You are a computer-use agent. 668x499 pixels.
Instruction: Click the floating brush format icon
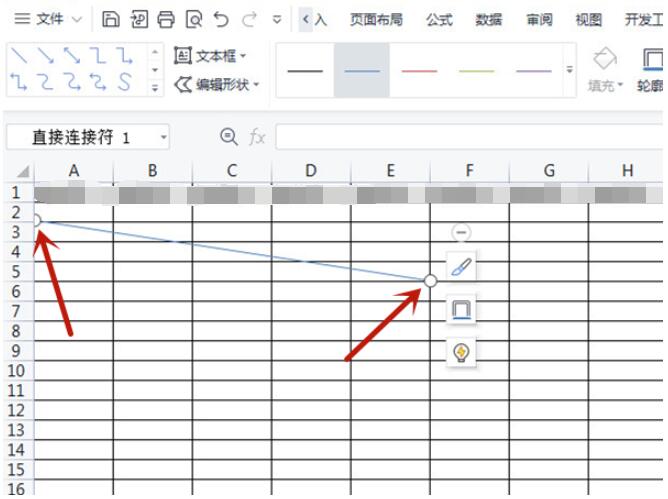461,268
